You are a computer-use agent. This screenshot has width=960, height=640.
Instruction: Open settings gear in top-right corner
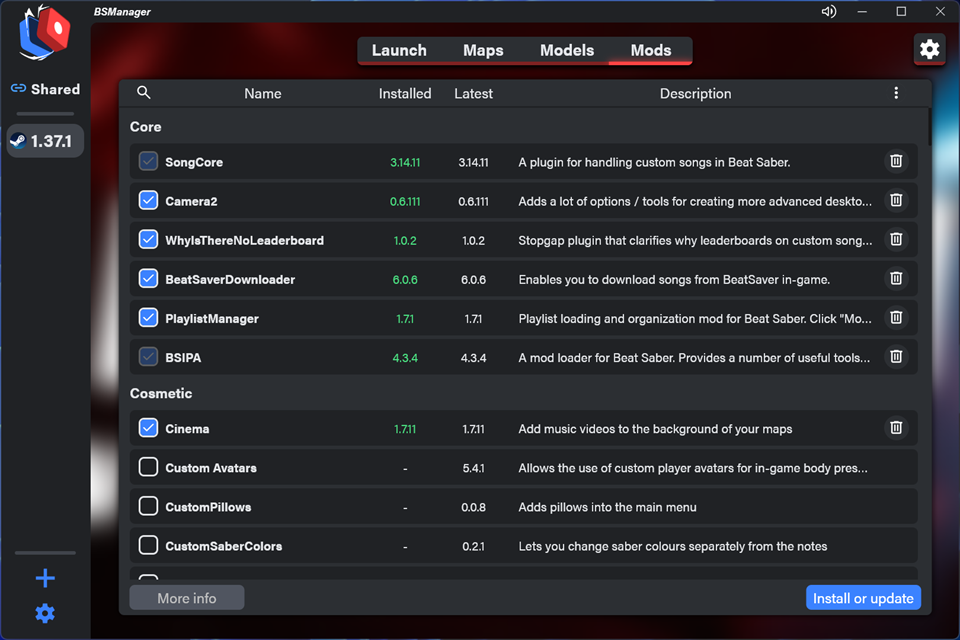(929, 49)
